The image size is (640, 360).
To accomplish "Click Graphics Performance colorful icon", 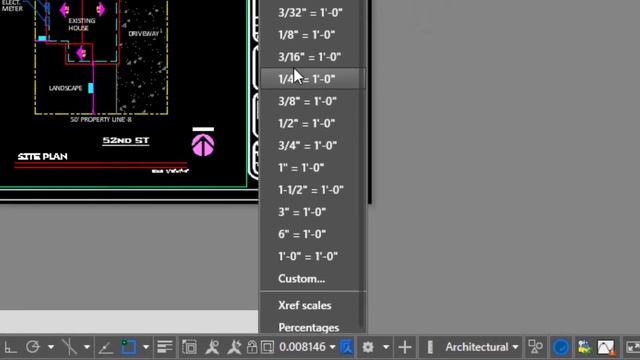I will [584, 347].
